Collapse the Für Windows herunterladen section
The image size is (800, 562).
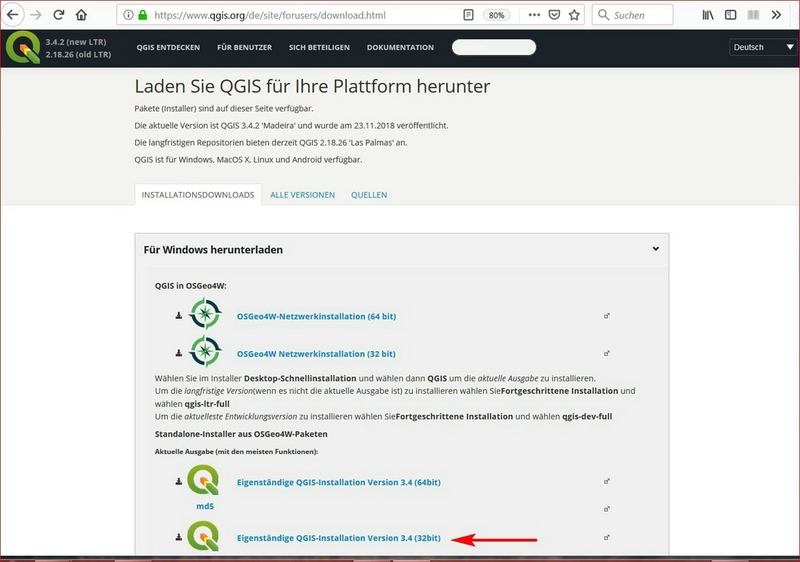(x=656, y=249)
